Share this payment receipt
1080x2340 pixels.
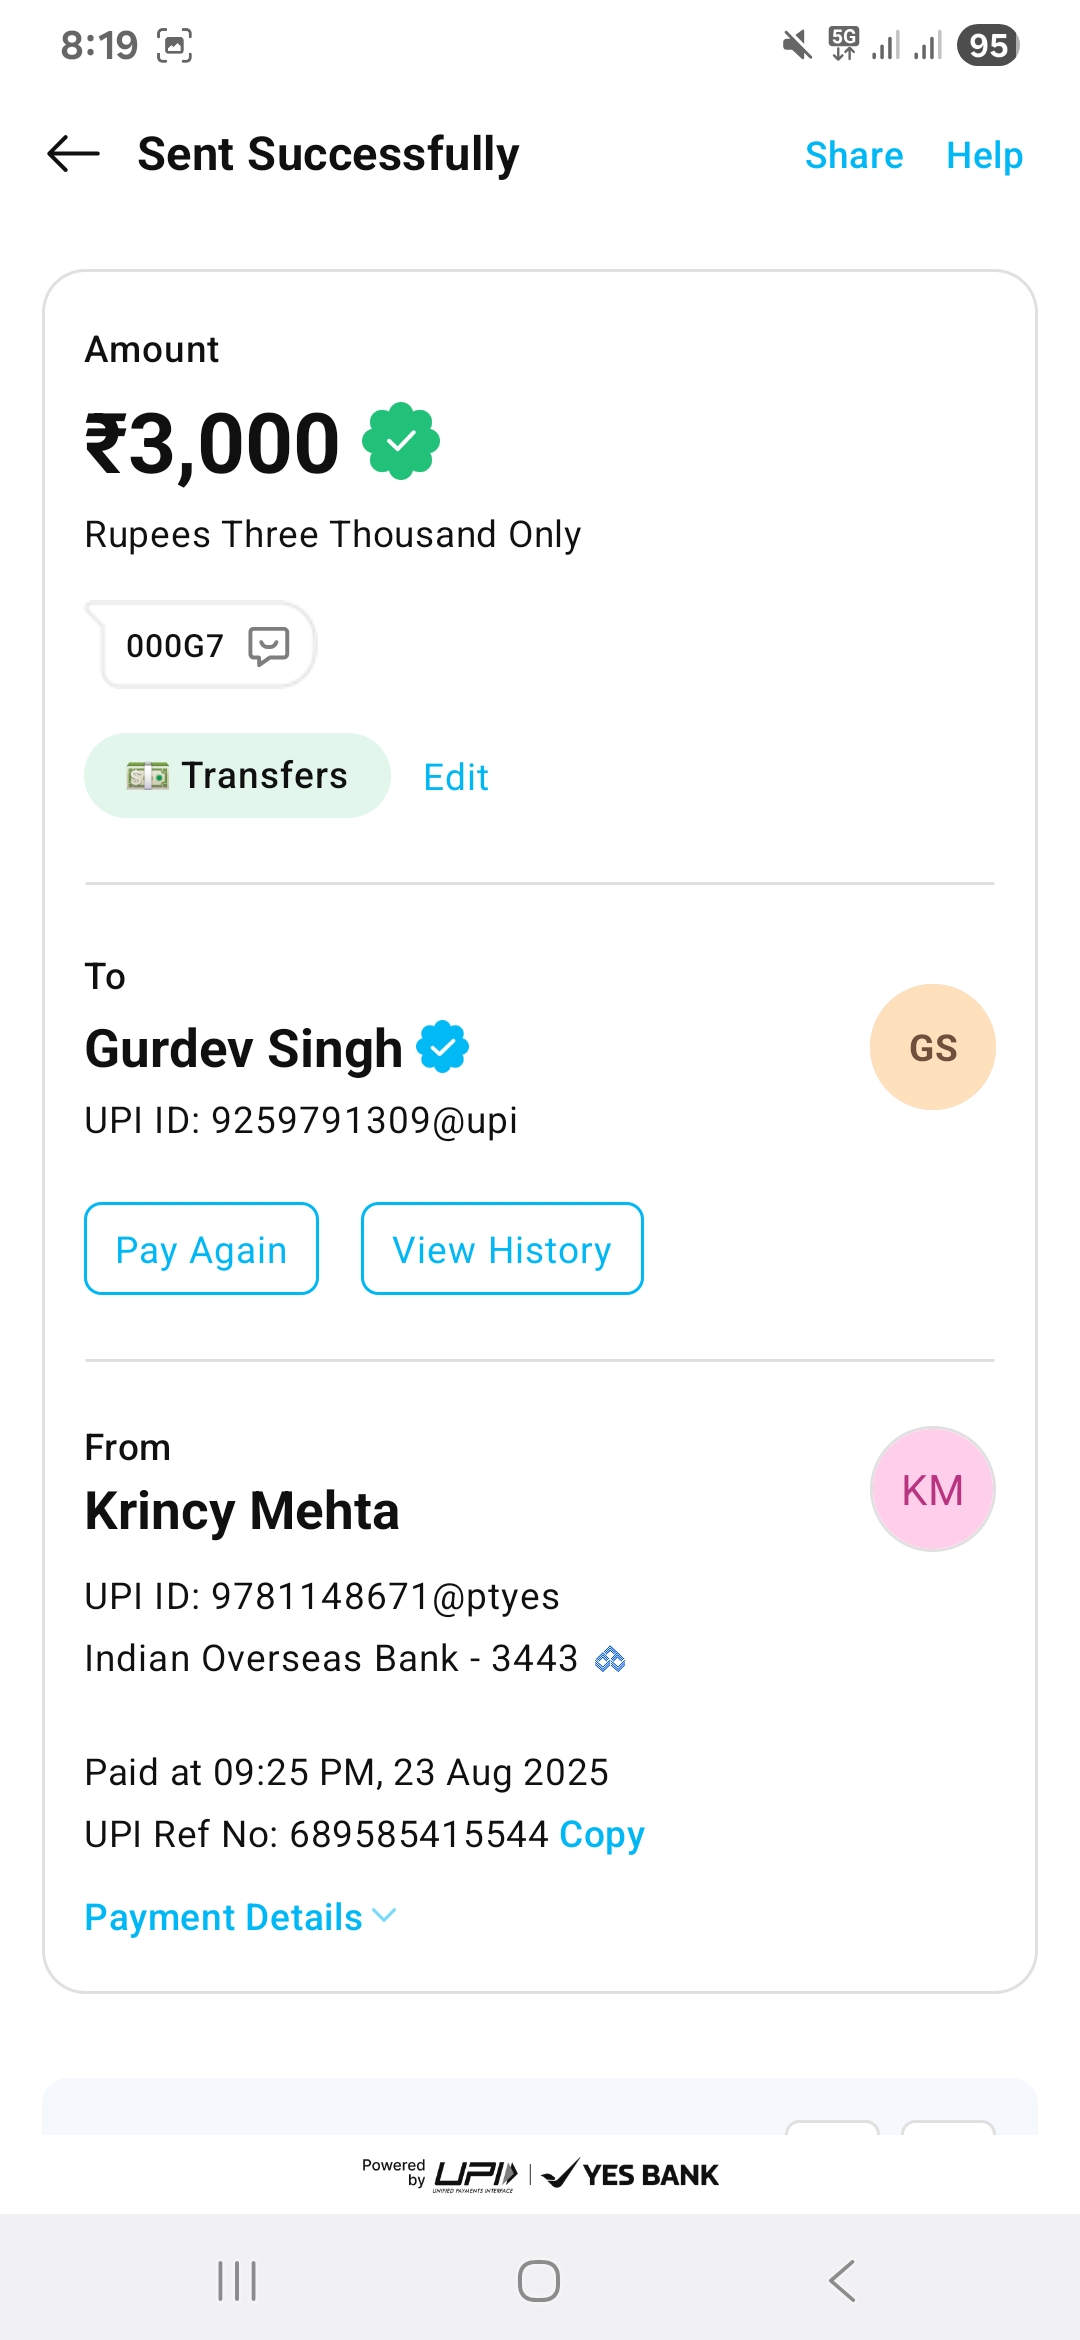[x=854, y=155]
